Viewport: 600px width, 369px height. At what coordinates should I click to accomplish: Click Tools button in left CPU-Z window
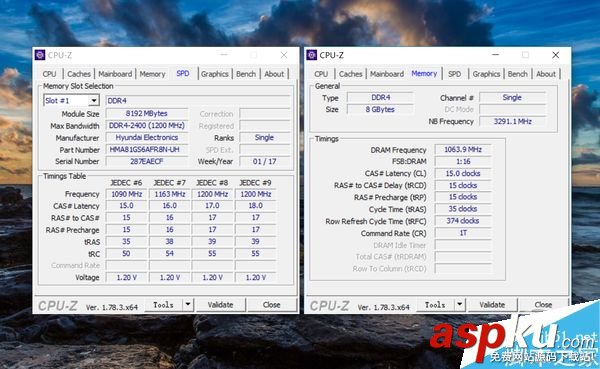click(163, 305)
